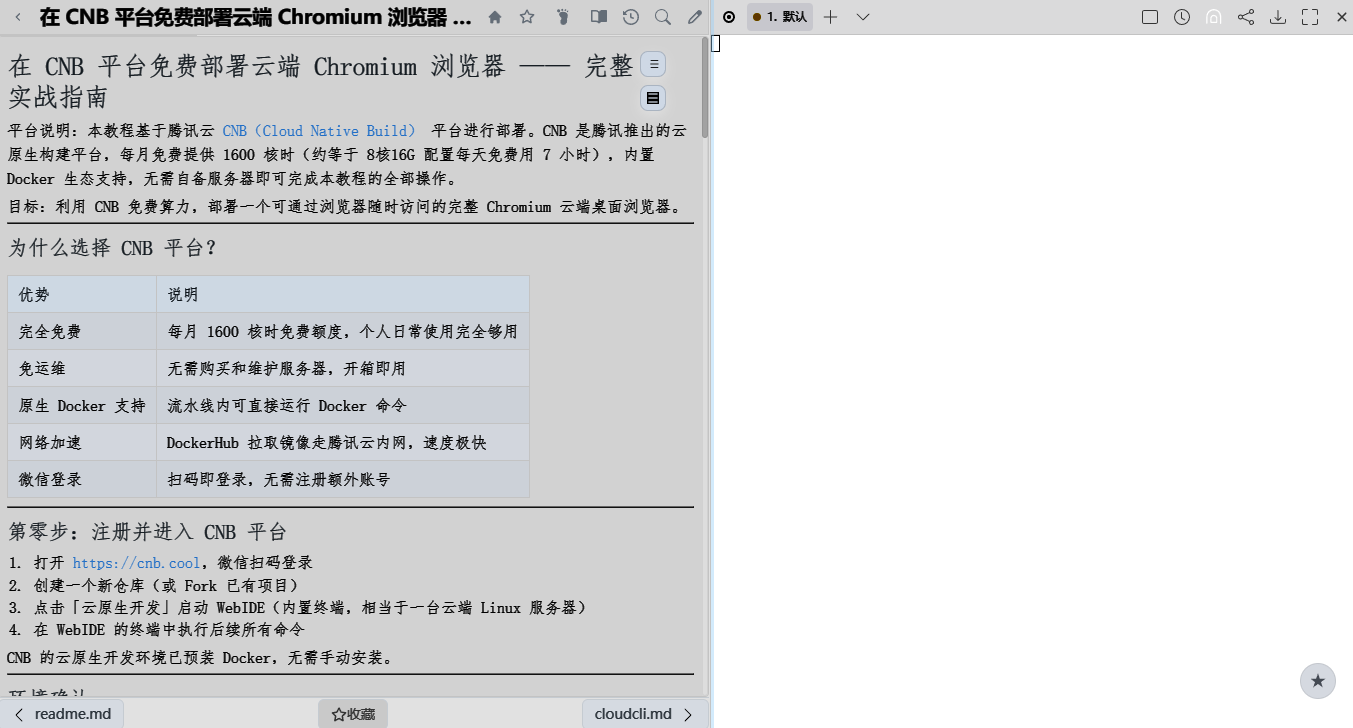Click the truncated bold title in top bar
The width and height of the screenshot is (1353, 728).
(x=255, y=17)
